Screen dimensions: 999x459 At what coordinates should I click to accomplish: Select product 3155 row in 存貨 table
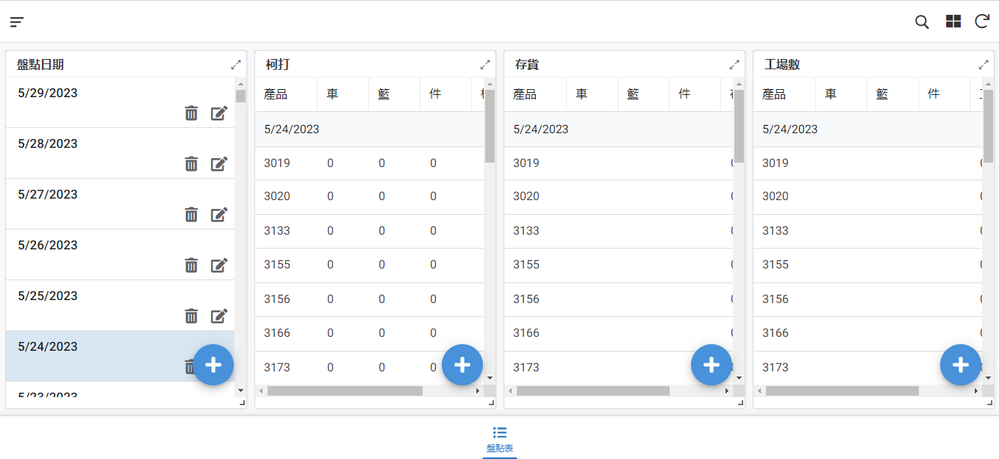tap(619, 265)
